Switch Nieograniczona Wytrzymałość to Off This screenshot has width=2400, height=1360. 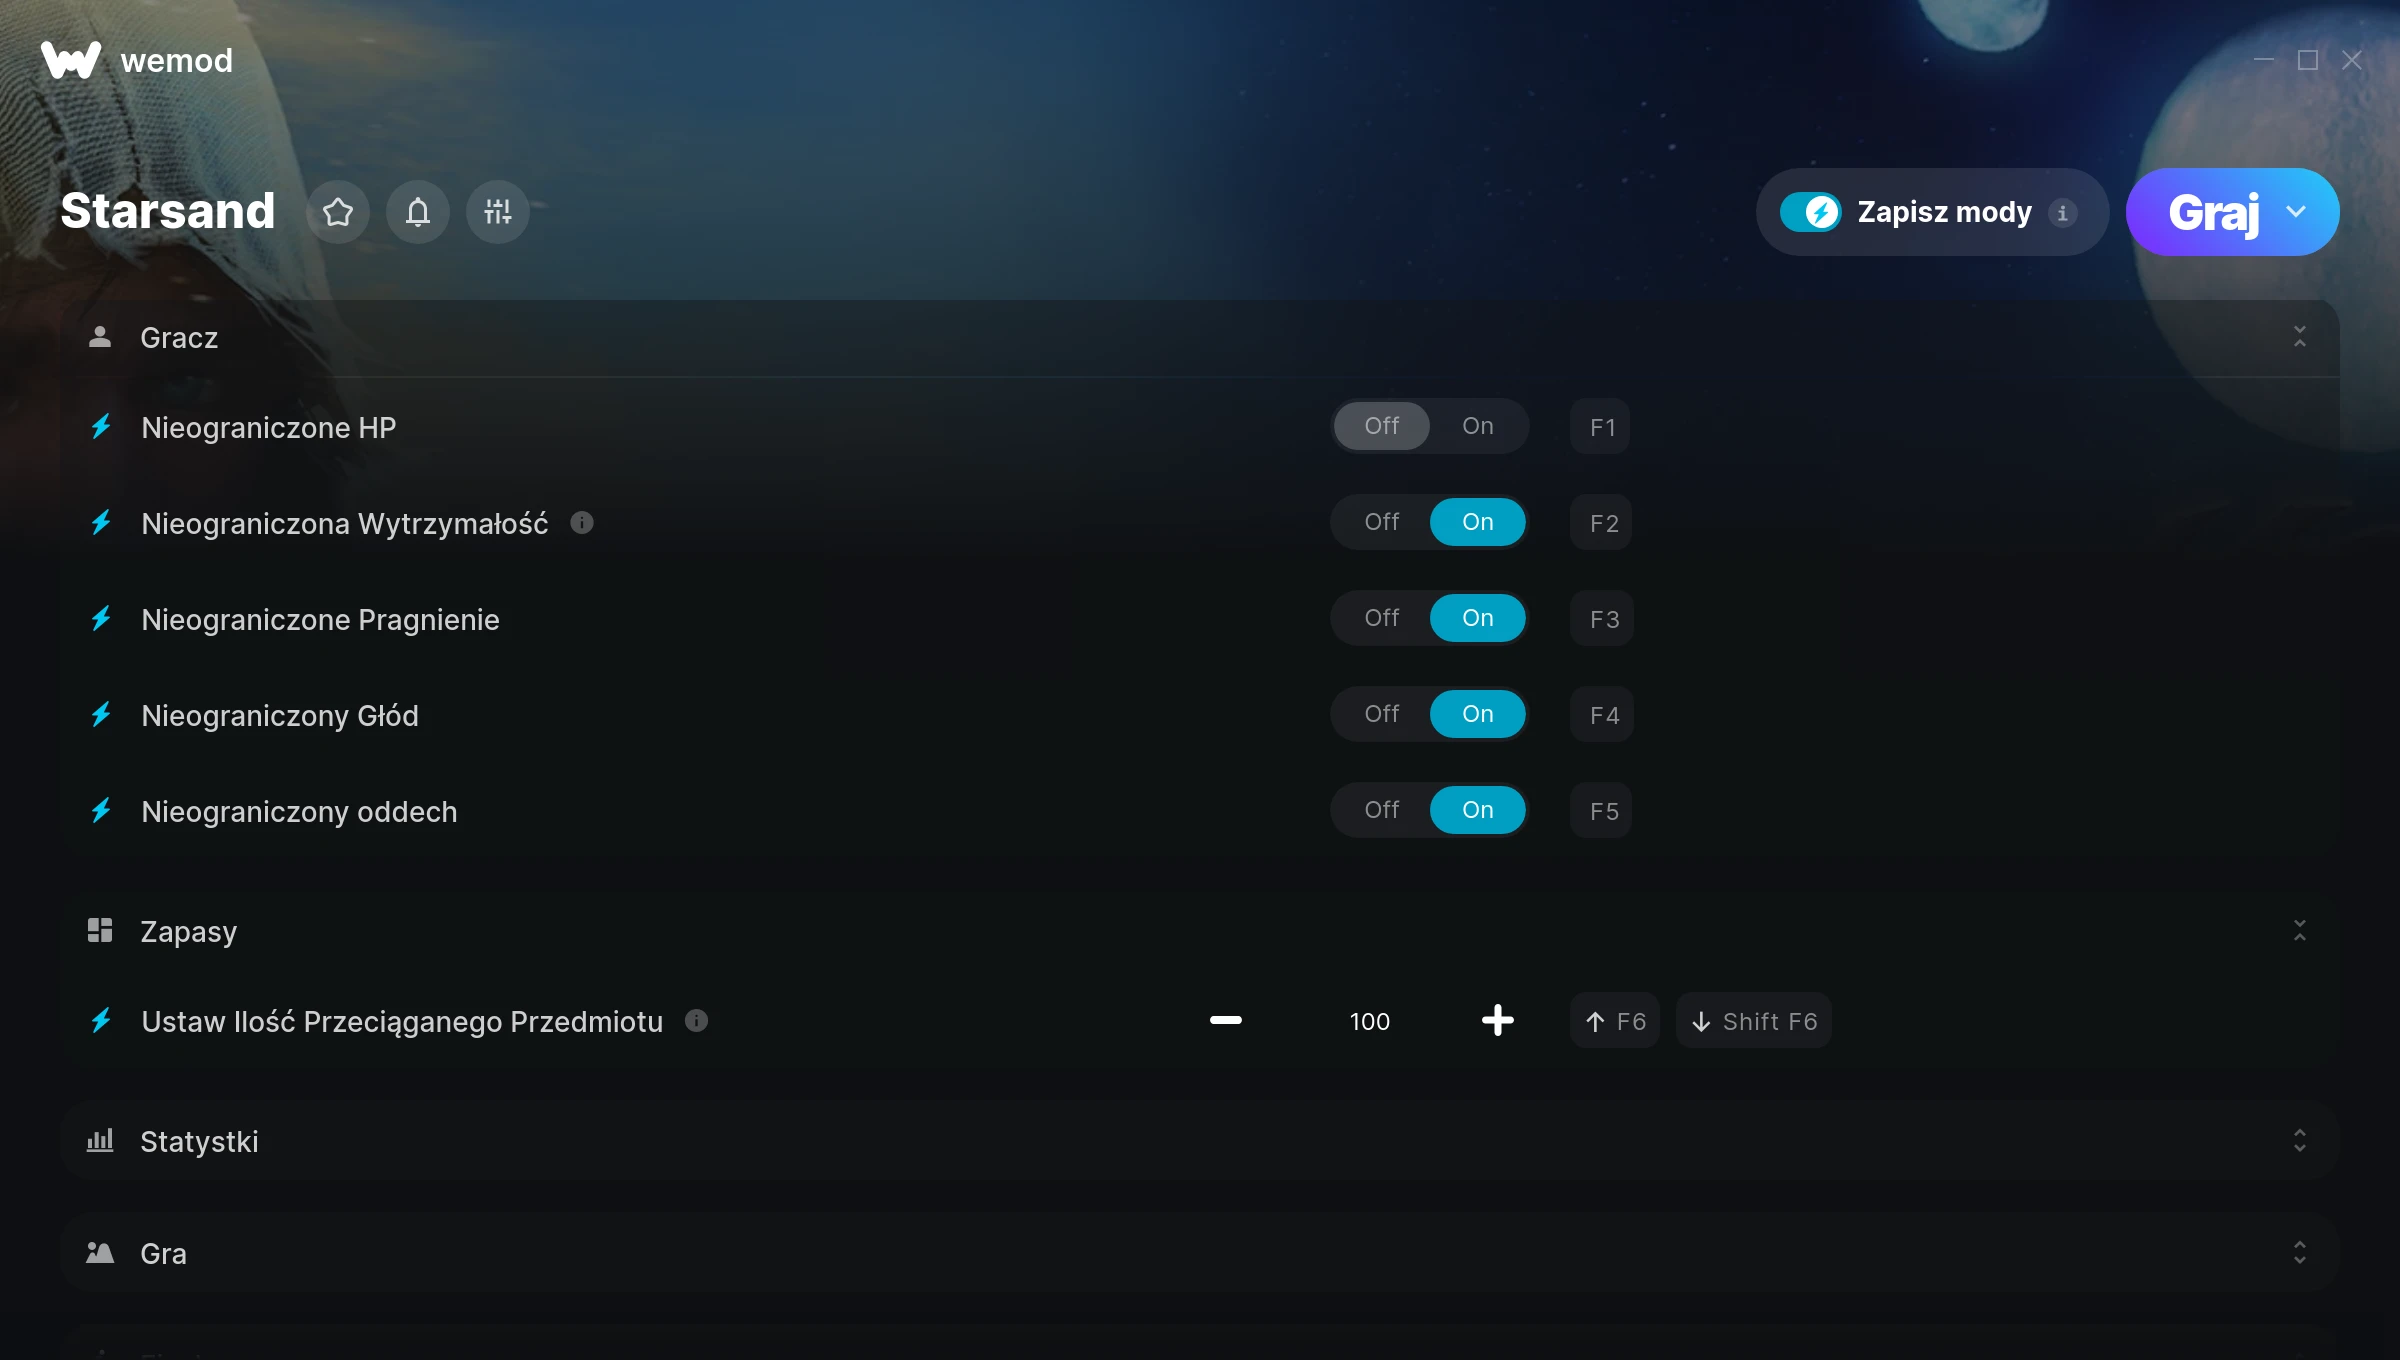(1382, 522)
